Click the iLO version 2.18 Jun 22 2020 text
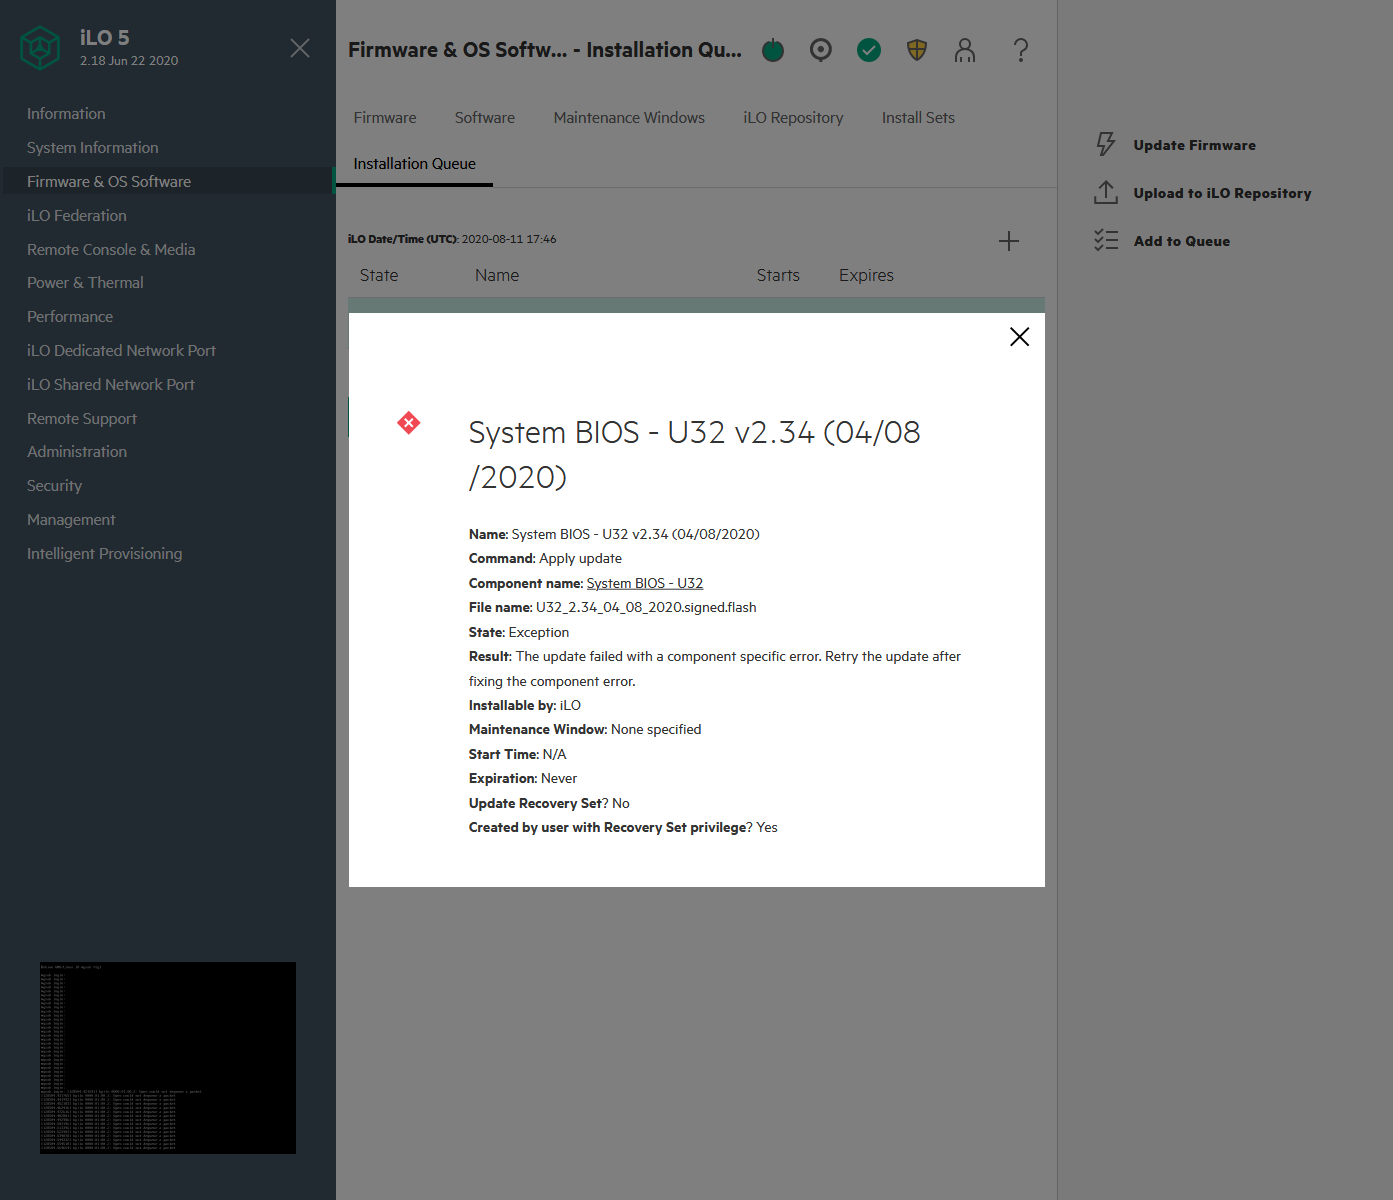Viewport: 1393px width, 1200px height. (129, 61)
